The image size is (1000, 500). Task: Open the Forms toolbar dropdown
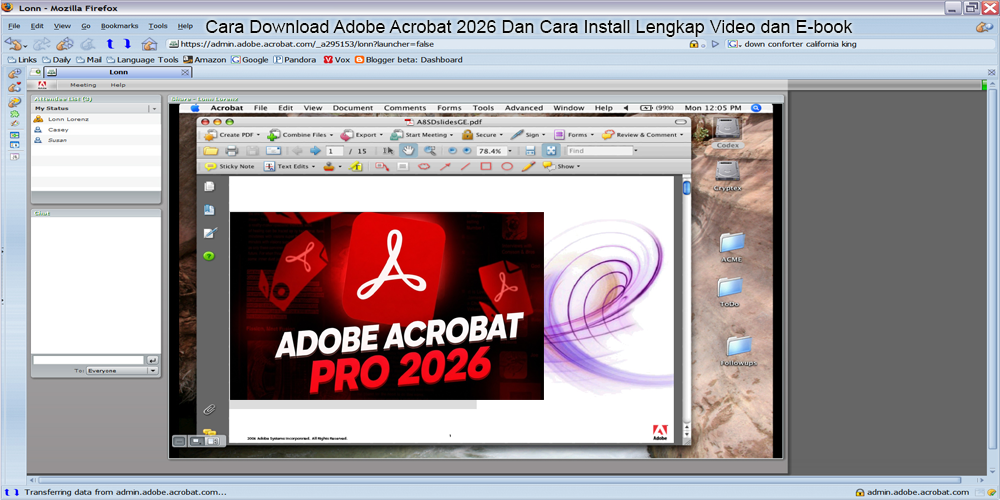coord(574,135)
